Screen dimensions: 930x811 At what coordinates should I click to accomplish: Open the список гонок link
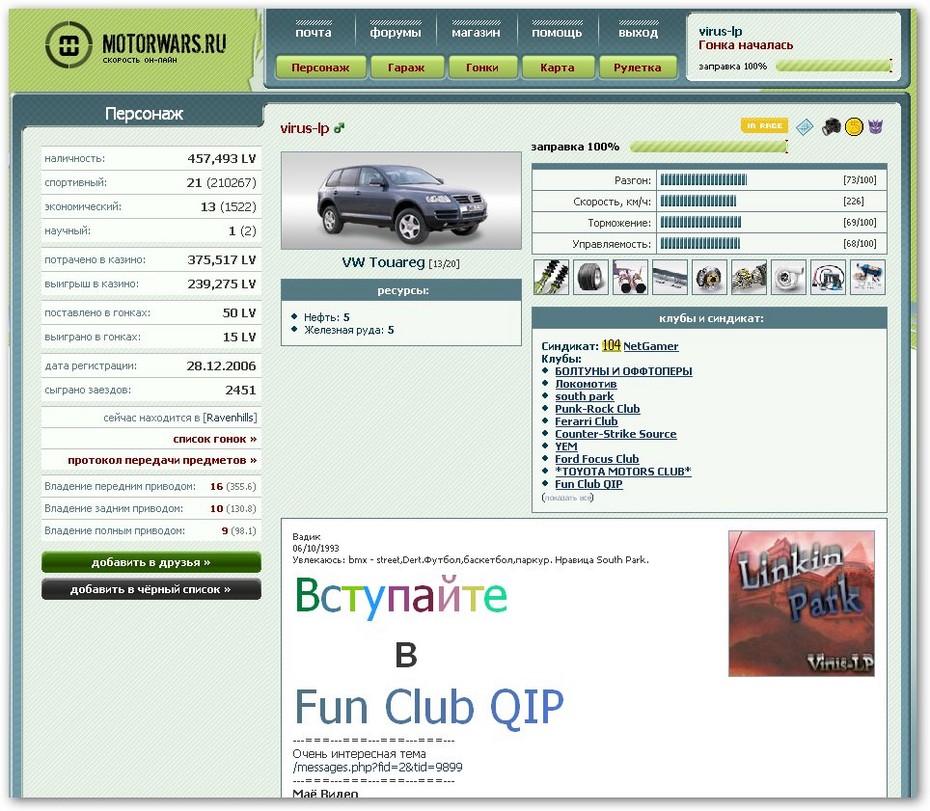[x=215, y=439]
